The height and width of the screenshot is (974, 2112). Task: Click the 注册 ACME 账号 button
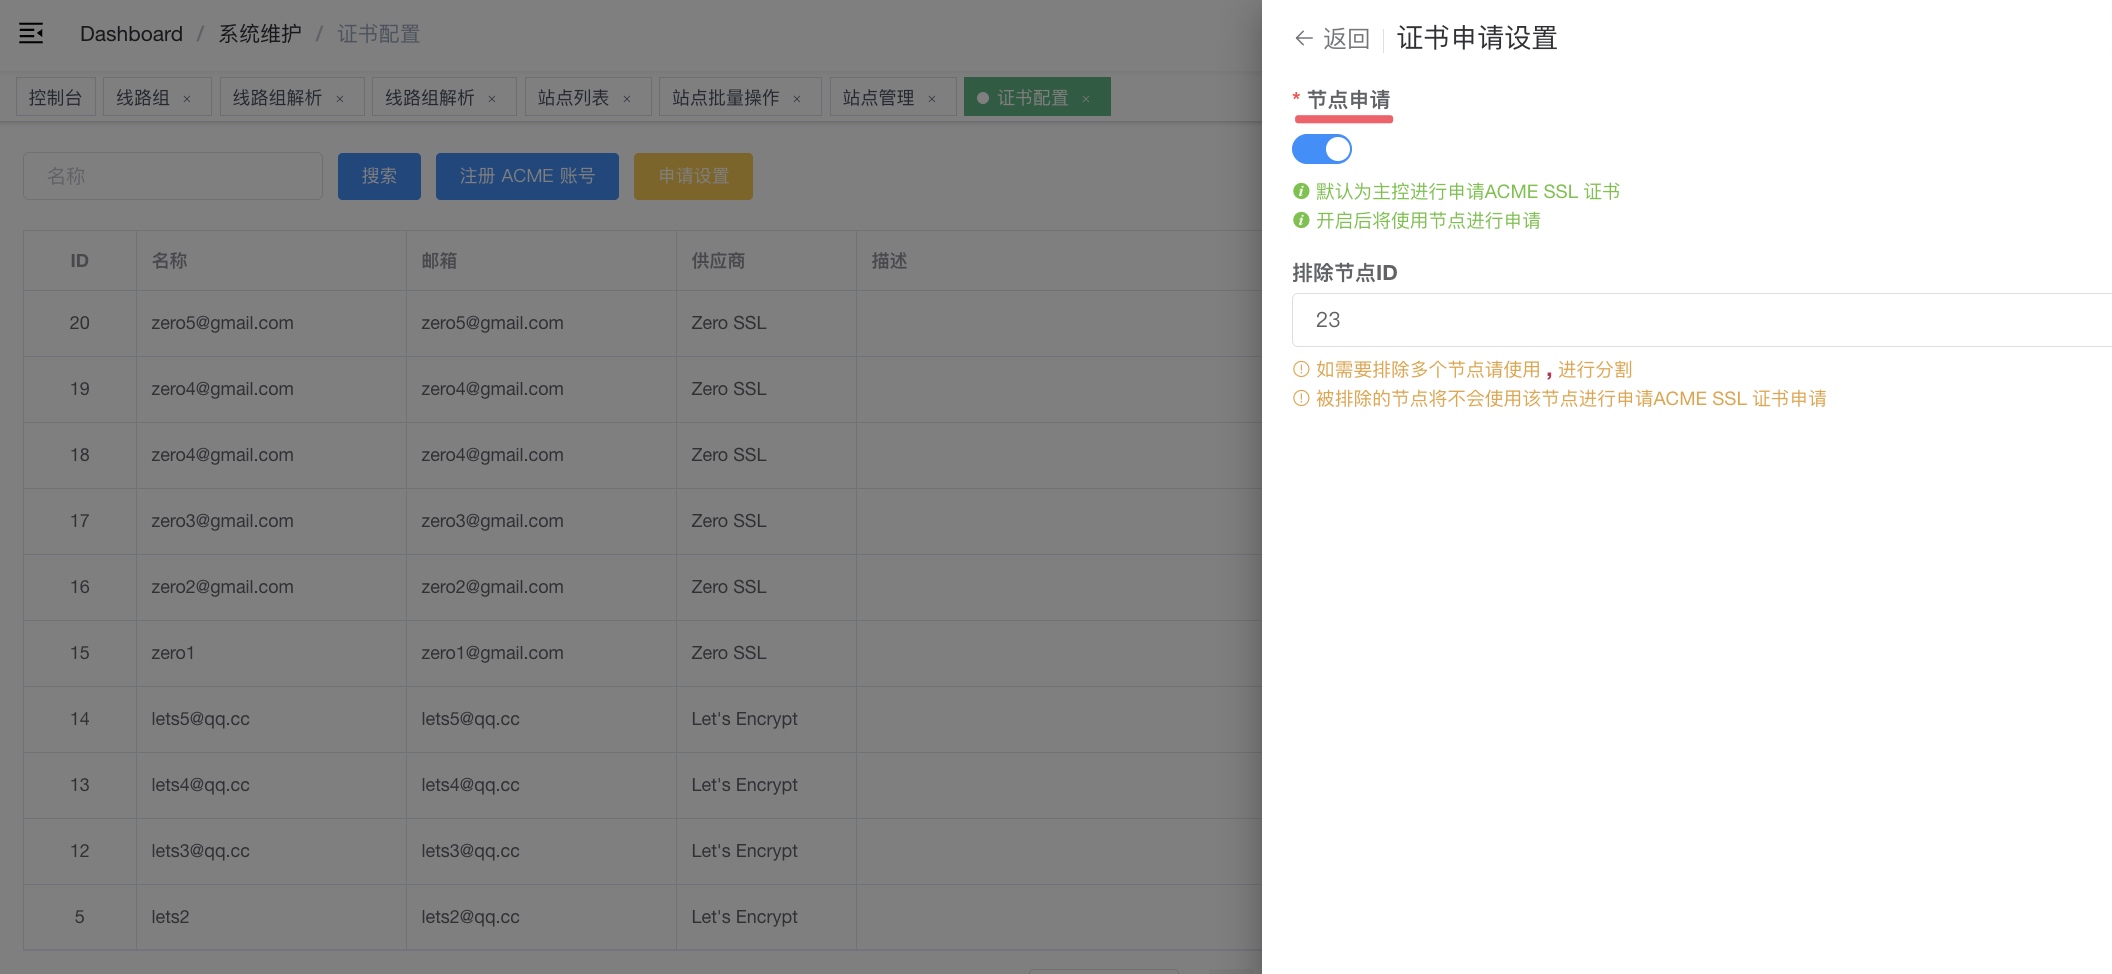pos(527,176)
